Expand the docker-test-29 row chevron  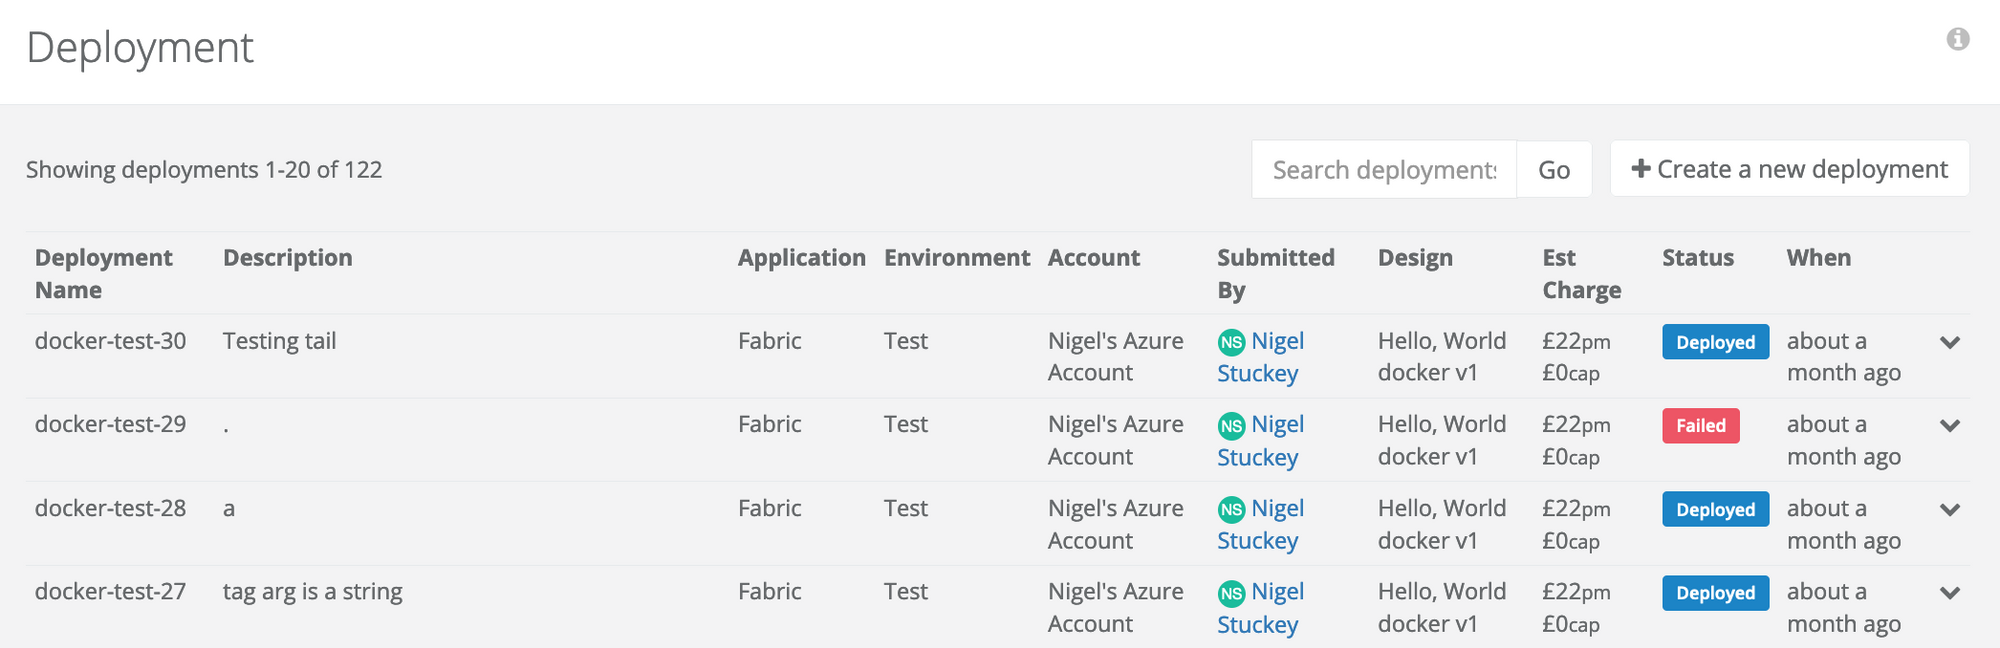coord(1949,425)
